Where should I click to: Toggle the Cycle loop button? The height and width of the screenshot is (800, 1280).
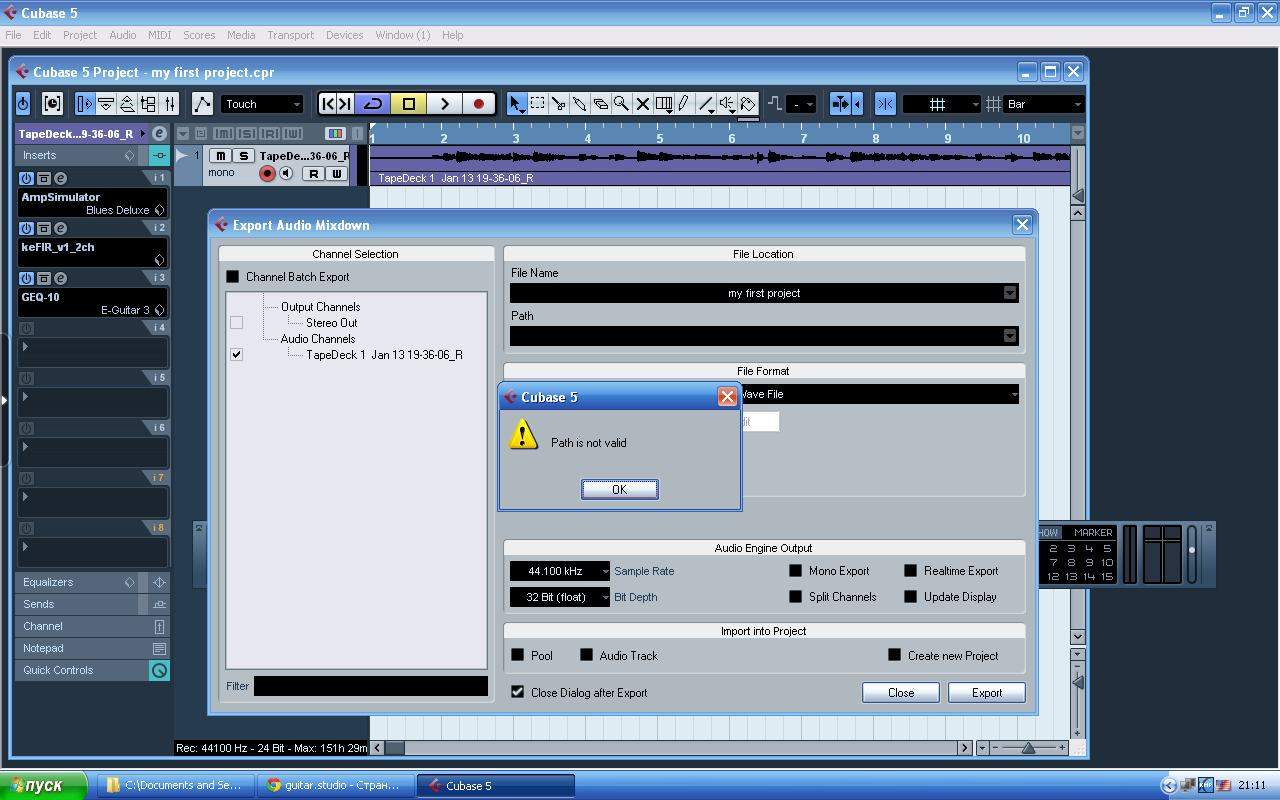373,104
